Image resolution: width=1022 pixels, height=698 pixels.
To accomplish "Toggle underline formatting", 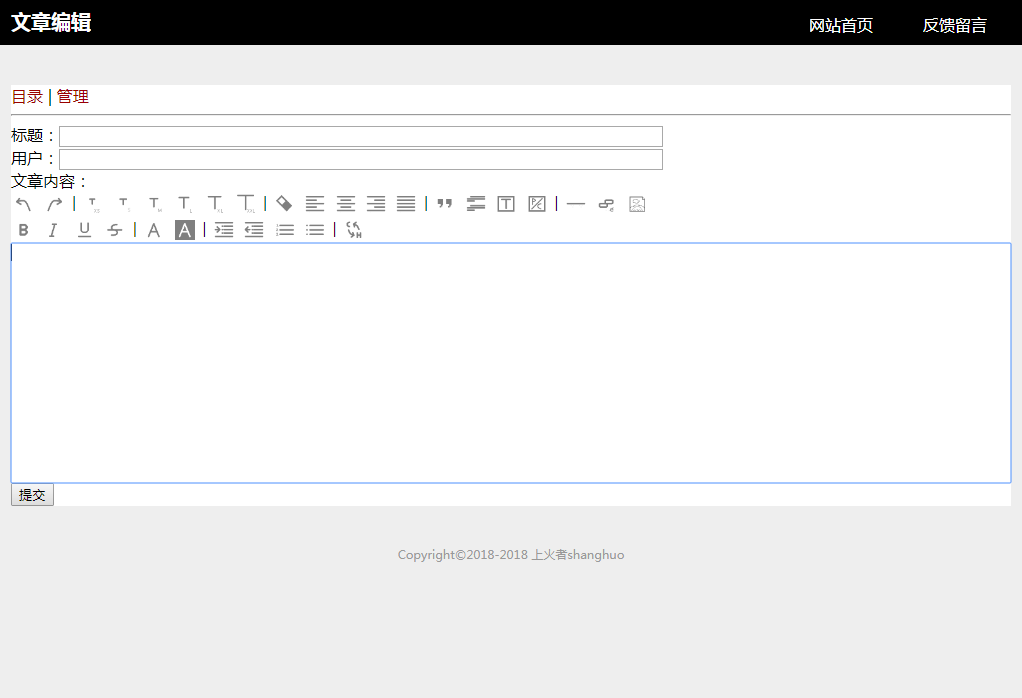I will pyautogui.click(x=84, y=230).
